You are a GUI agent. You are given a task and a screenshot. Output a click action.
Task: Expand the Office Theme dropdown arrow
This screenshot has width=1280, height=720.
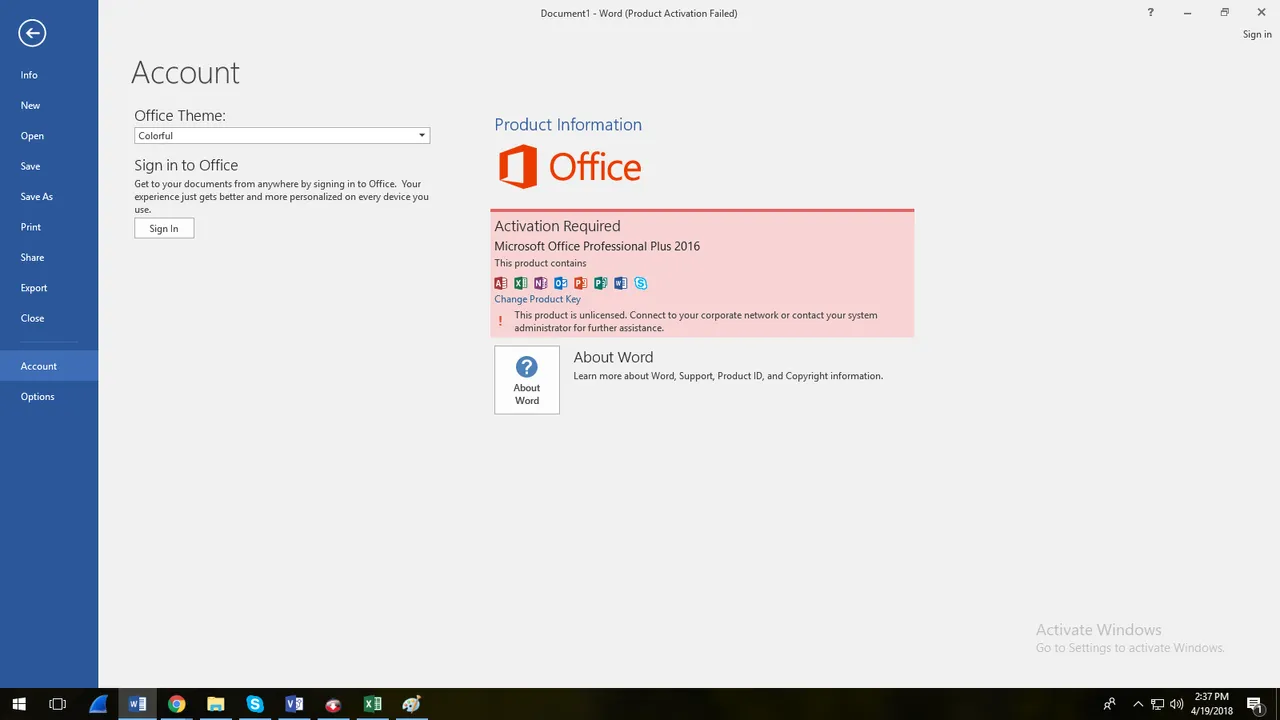tap(422, 136)
